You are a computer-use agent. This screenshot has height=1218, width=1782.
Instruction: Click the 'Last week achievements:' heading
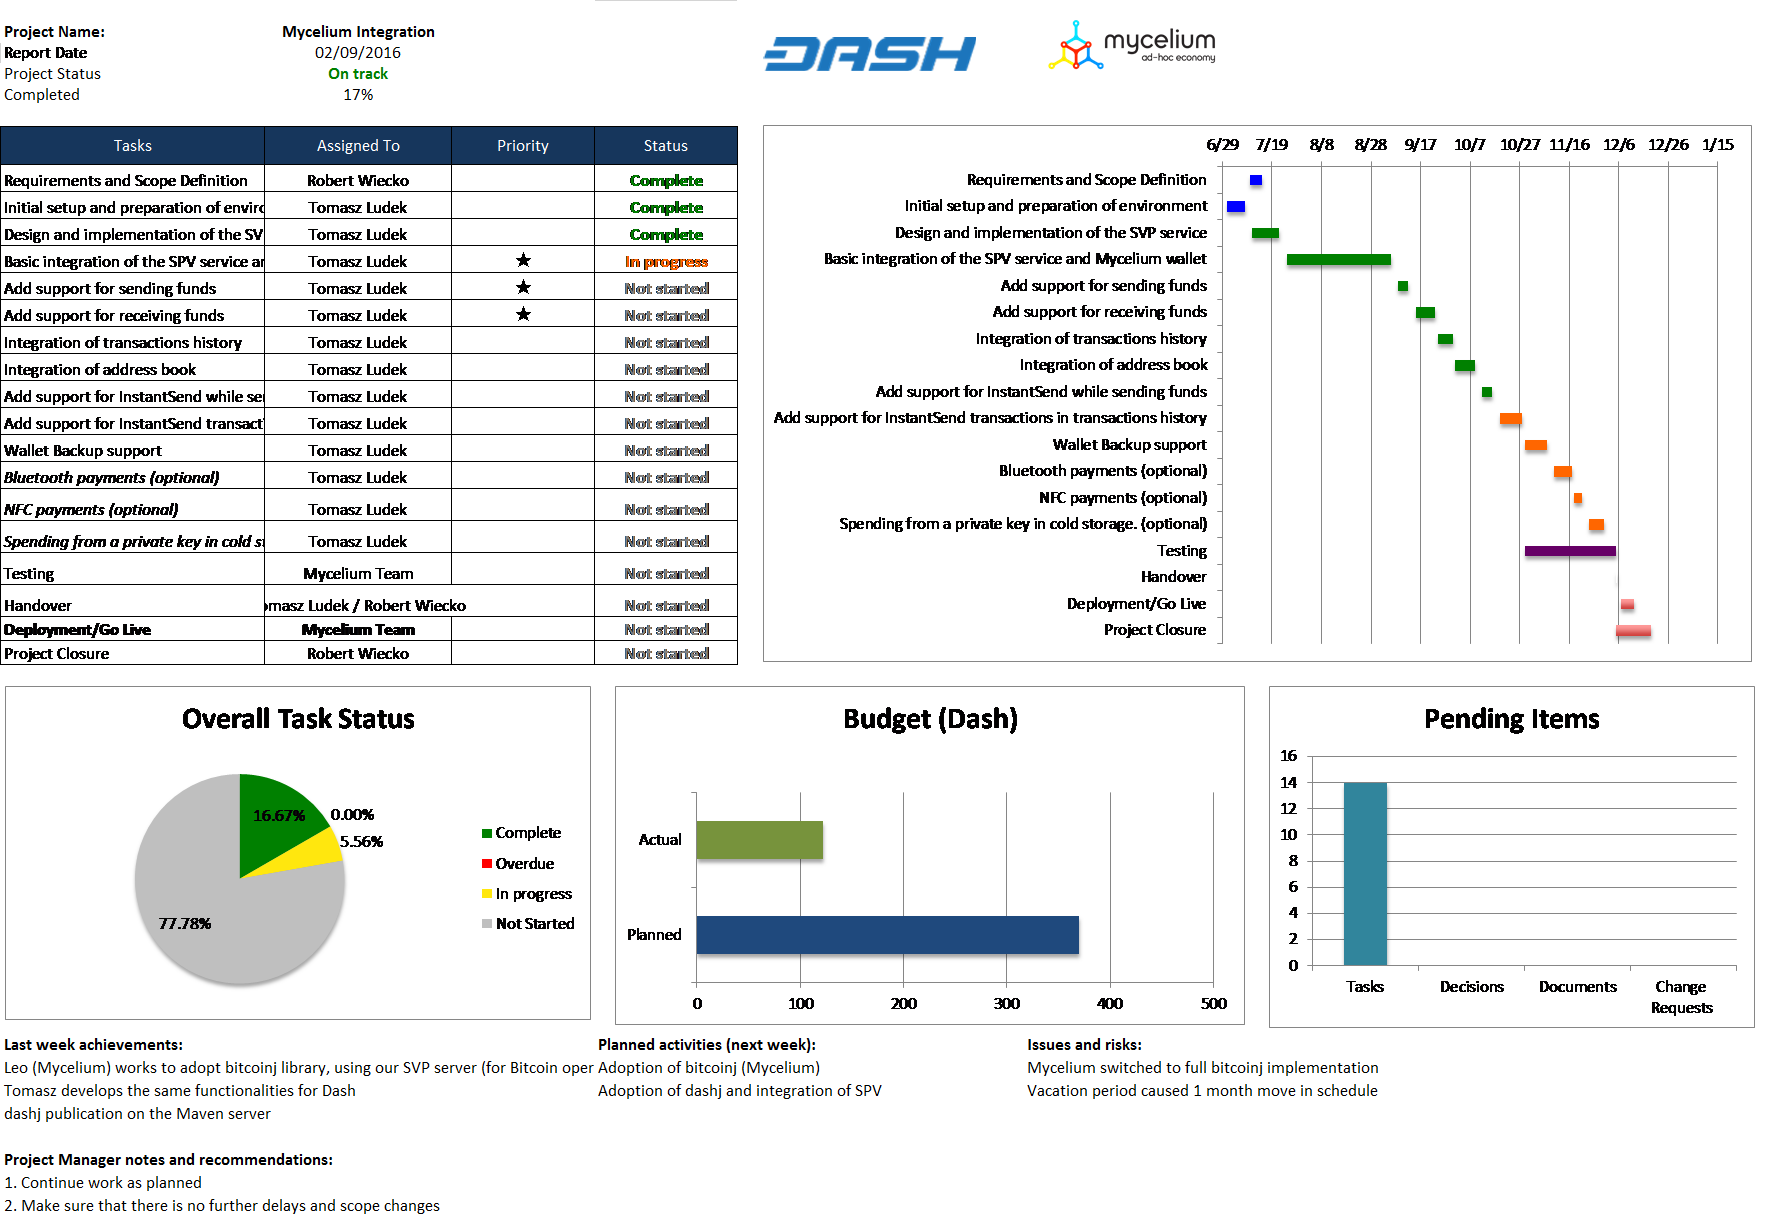(x=93, y=1045)
